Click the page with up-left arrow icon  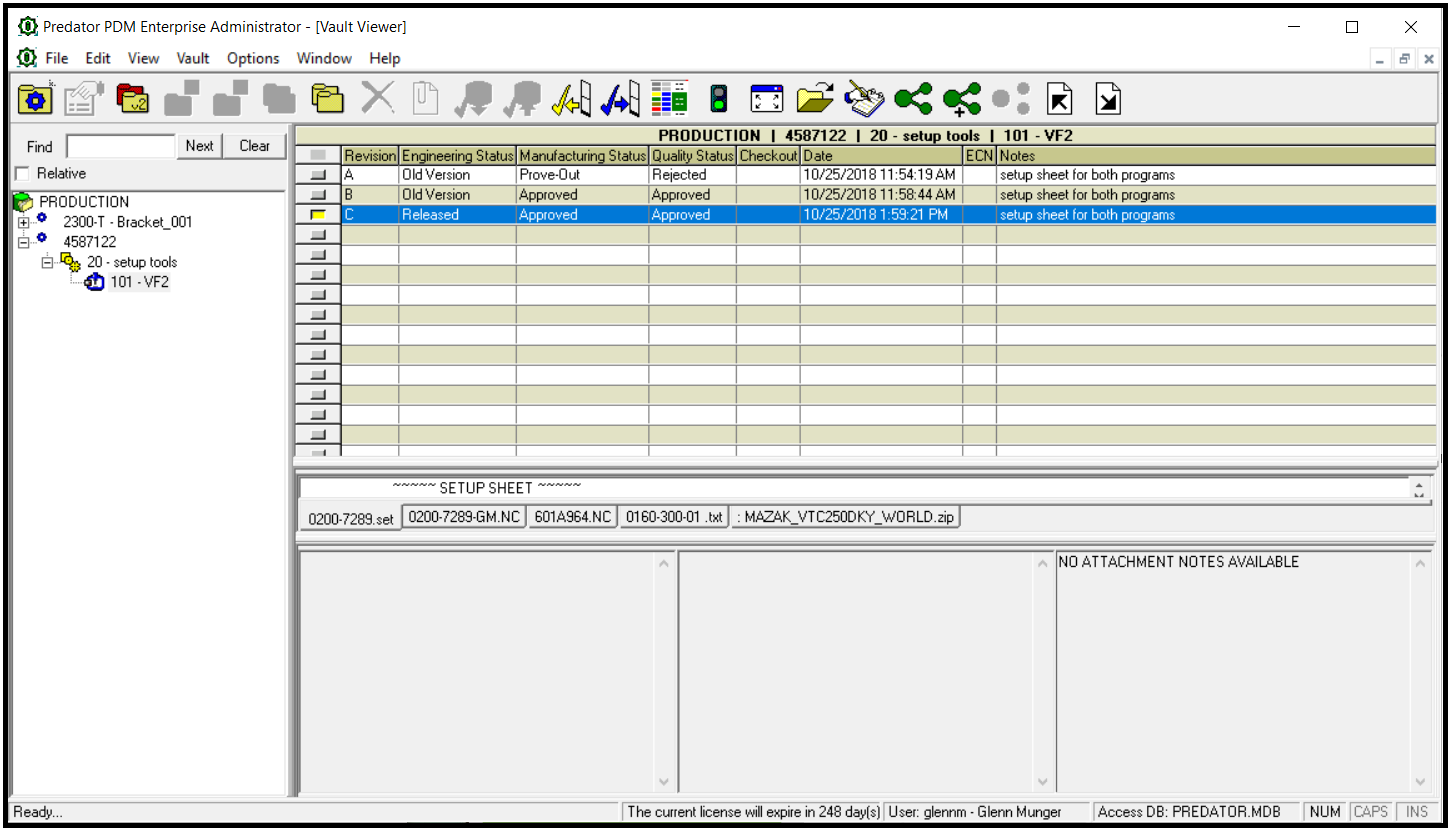1060,98
